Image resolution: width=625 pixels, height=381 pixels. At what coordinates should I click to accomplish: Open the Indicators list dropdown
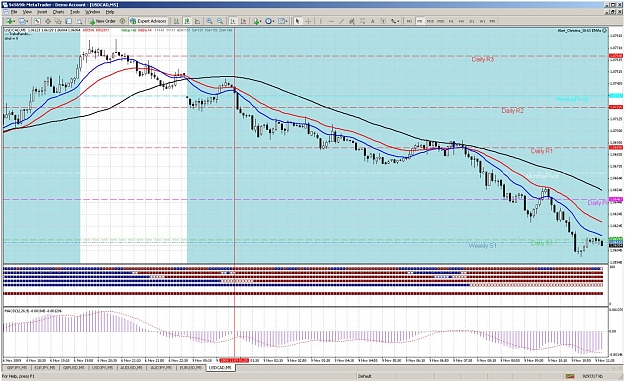pyautogui.click(x=257, y=21)
